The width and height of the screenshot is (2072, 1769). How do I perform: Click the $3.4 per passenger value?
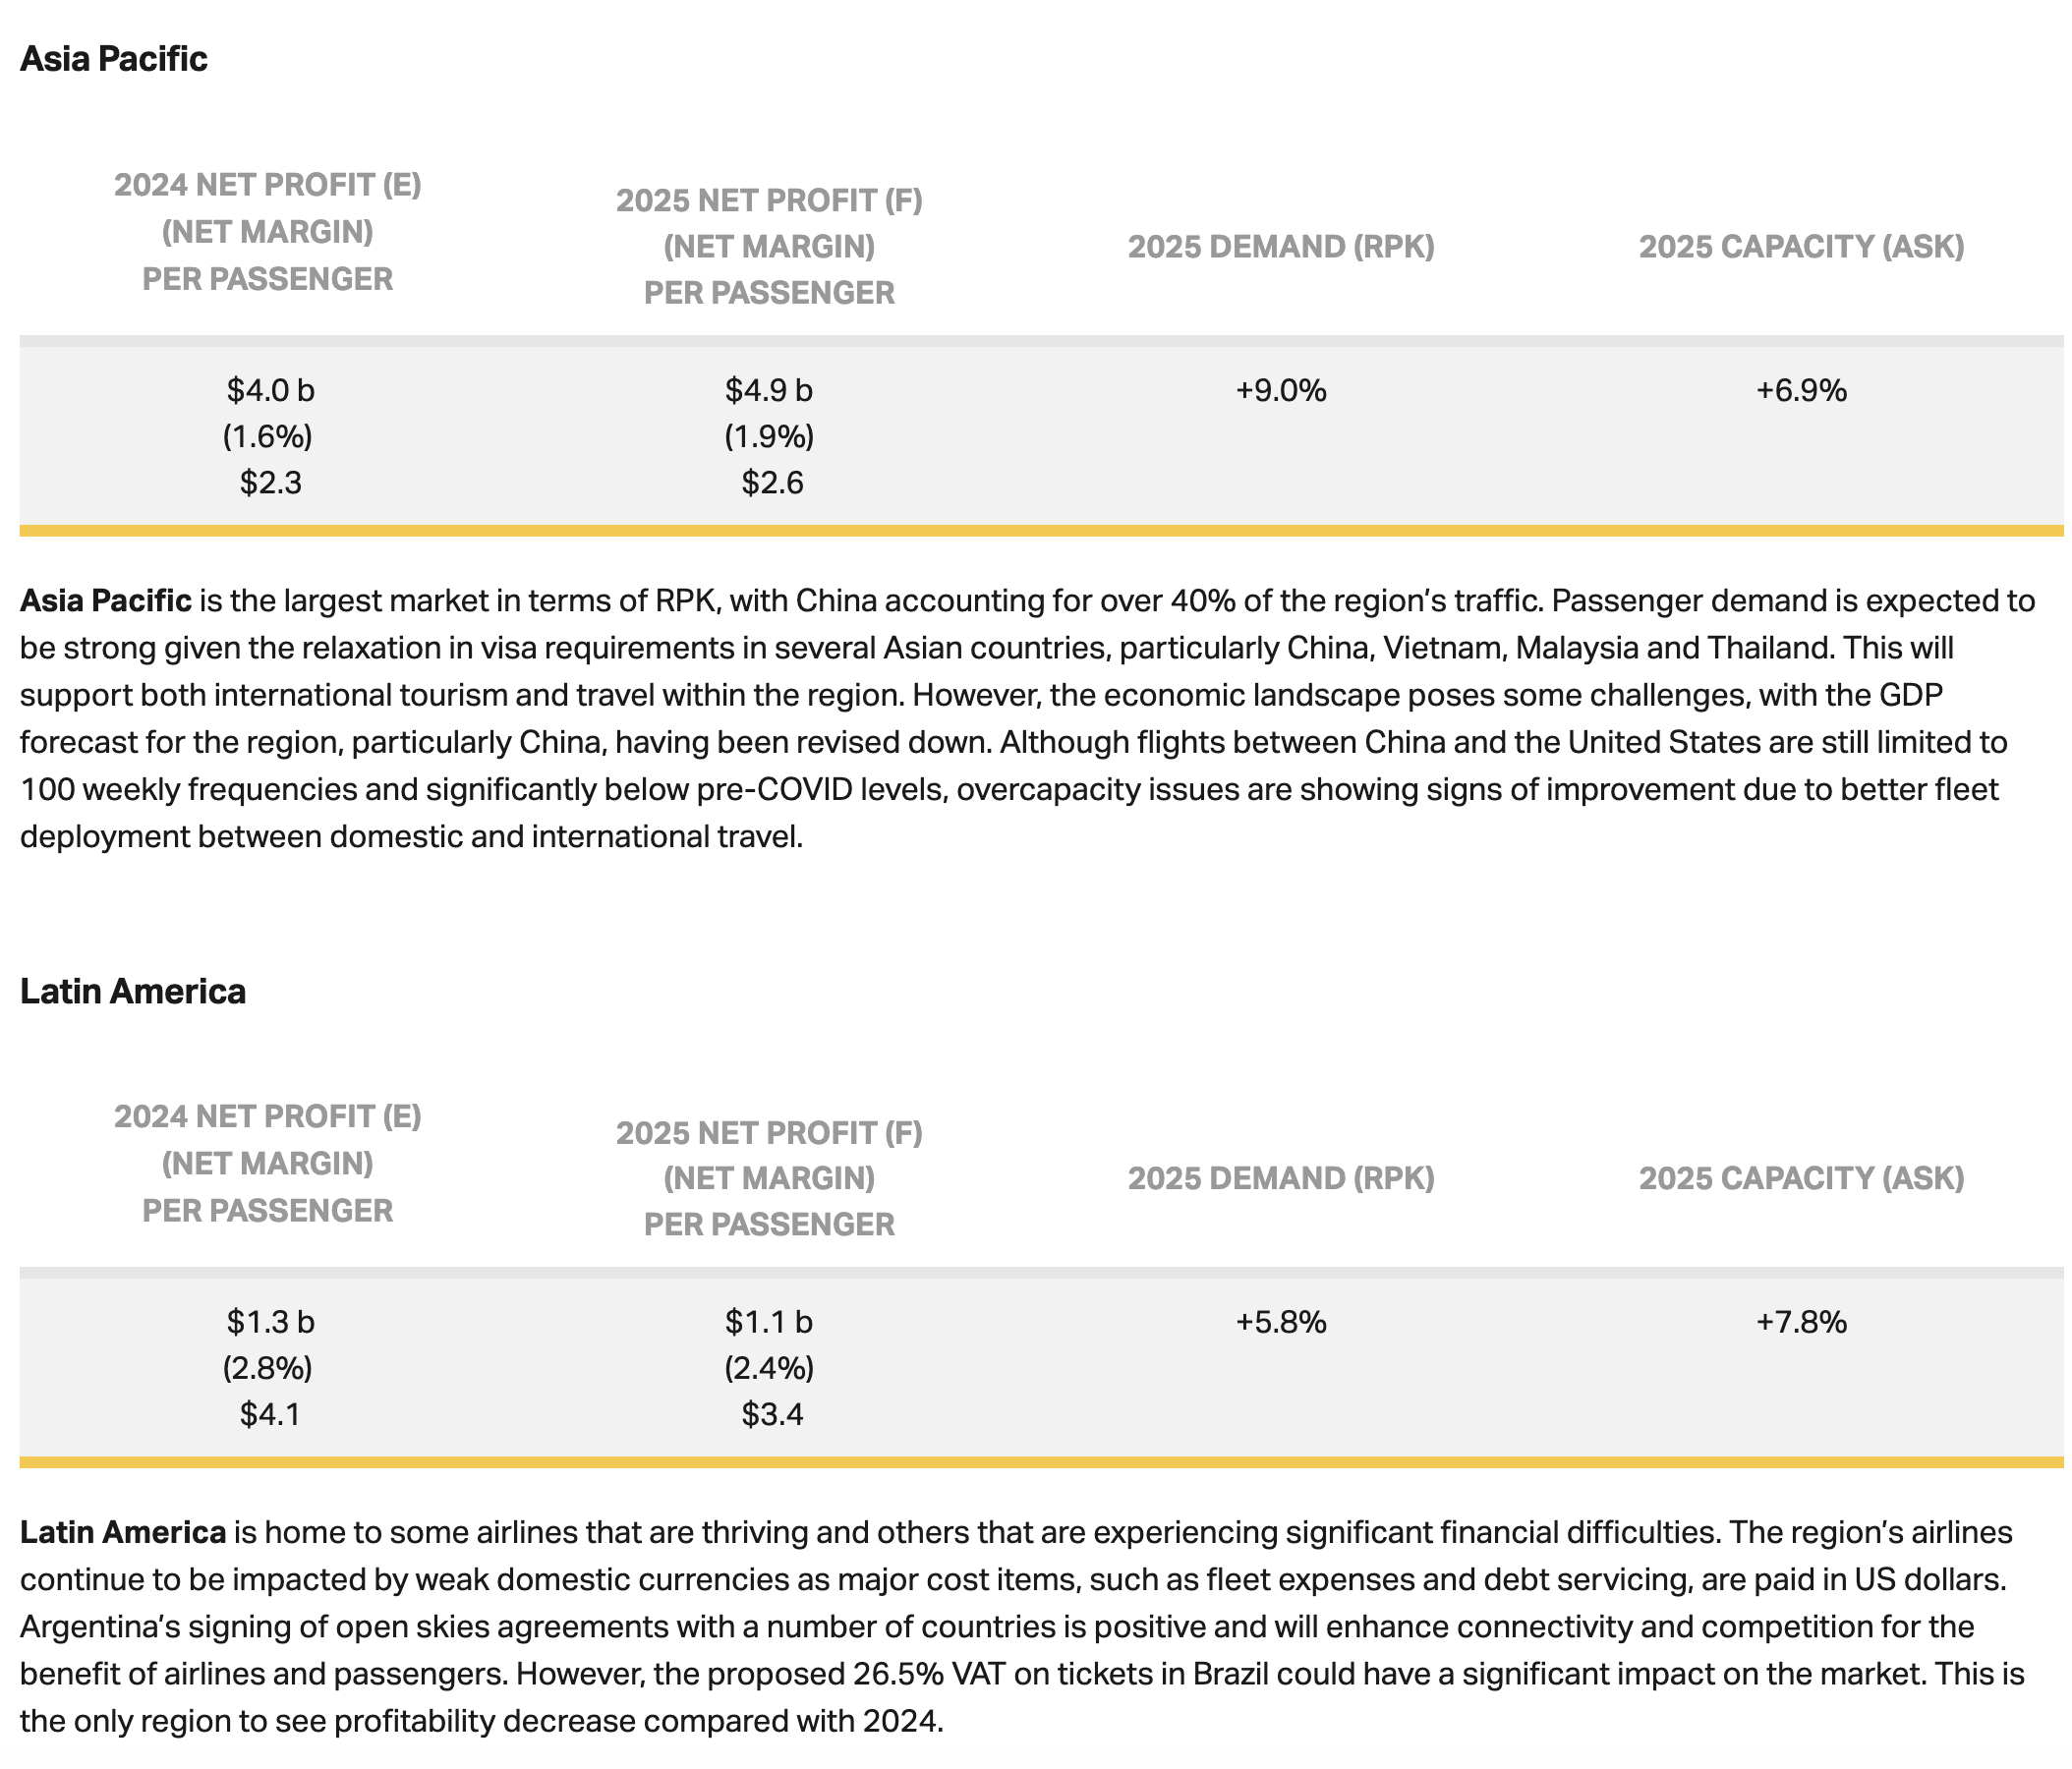click(x=772, y=1414)
